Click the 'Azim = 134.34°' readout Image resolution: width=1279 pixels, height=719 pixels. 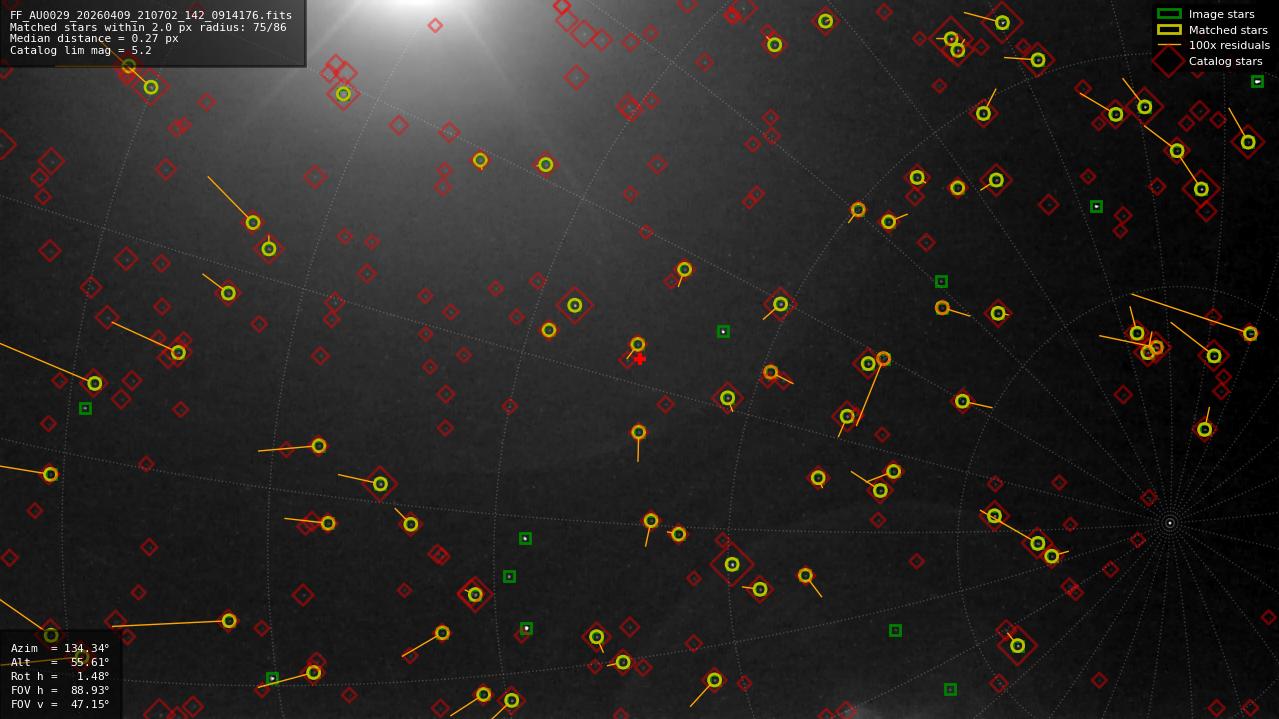coord(60,648)
